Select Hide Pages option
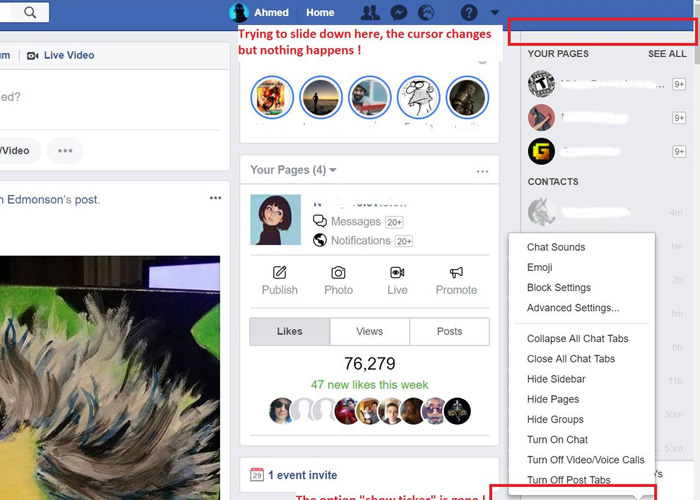Image resolution: width=700 pixels, height=500 pixels. [x=553, y=400]
